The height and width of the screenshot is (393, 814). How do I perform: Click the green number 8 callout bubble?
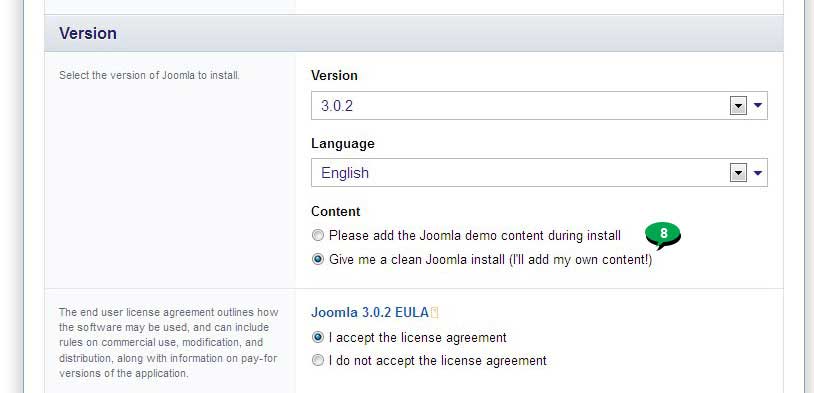(663, 235)
